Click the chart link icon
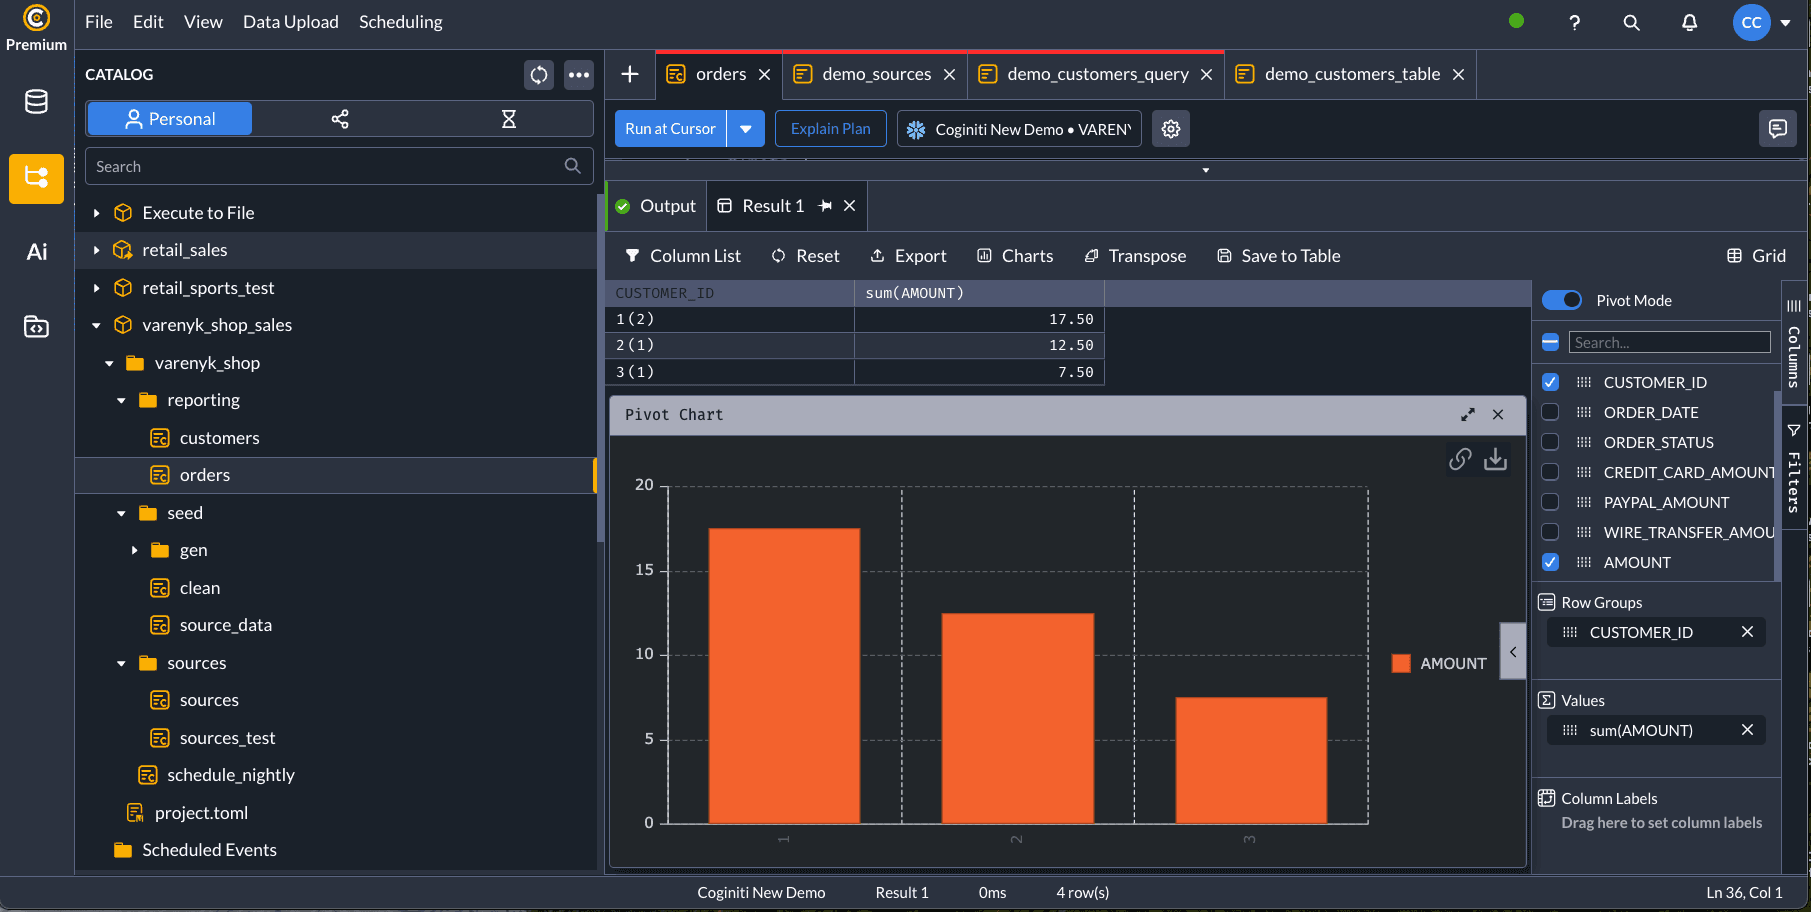Viewport: 1811px width, 912px height. coord(1460,459)
